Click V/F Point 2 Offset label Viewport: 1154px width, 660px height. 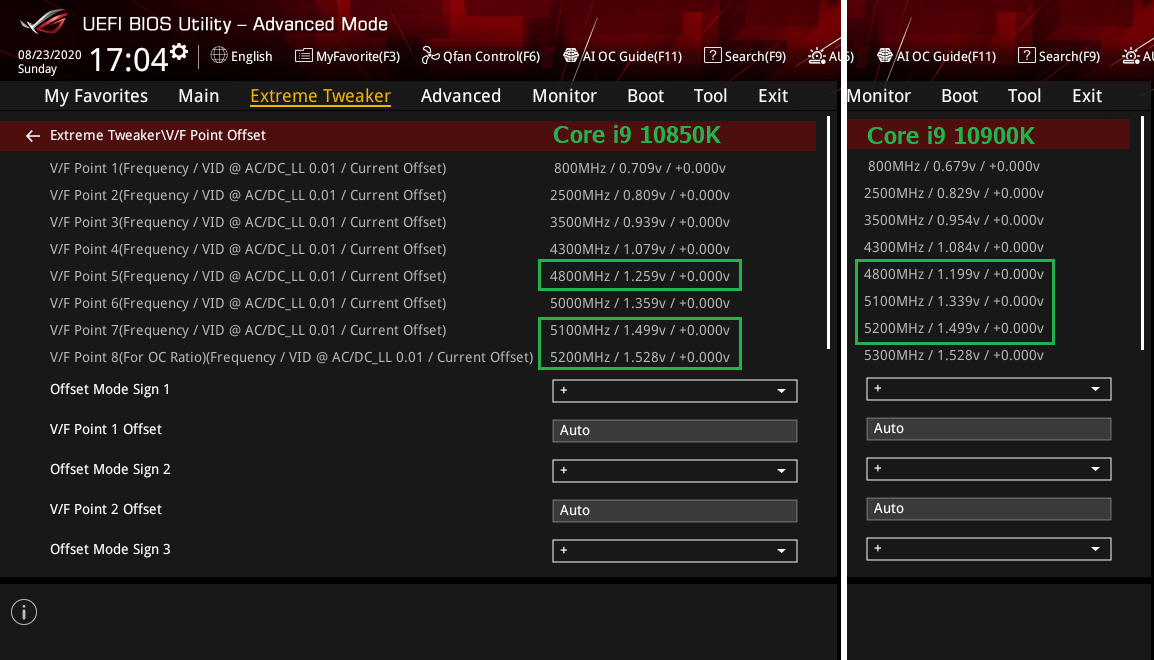tap(105, 509)
